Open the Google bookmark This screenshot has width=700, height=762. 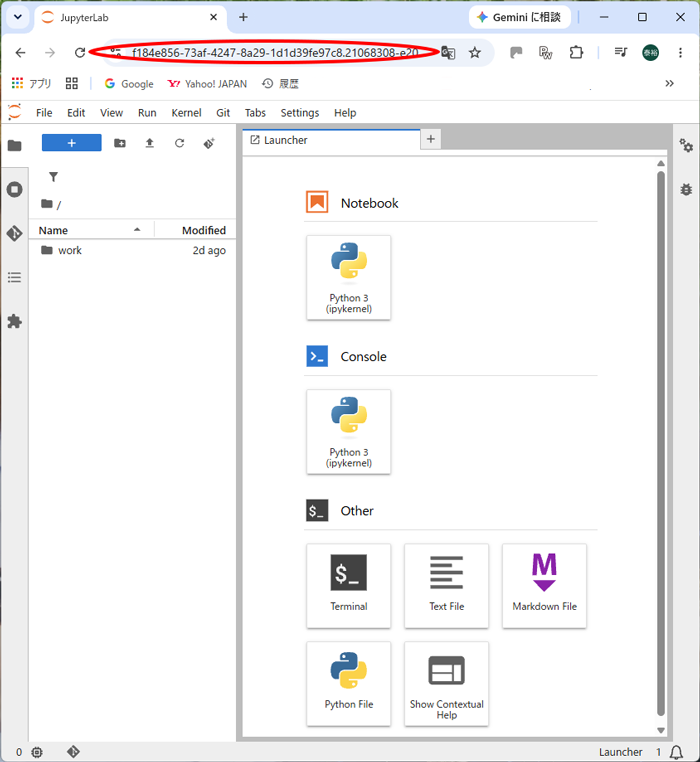[x=129, y=84]
